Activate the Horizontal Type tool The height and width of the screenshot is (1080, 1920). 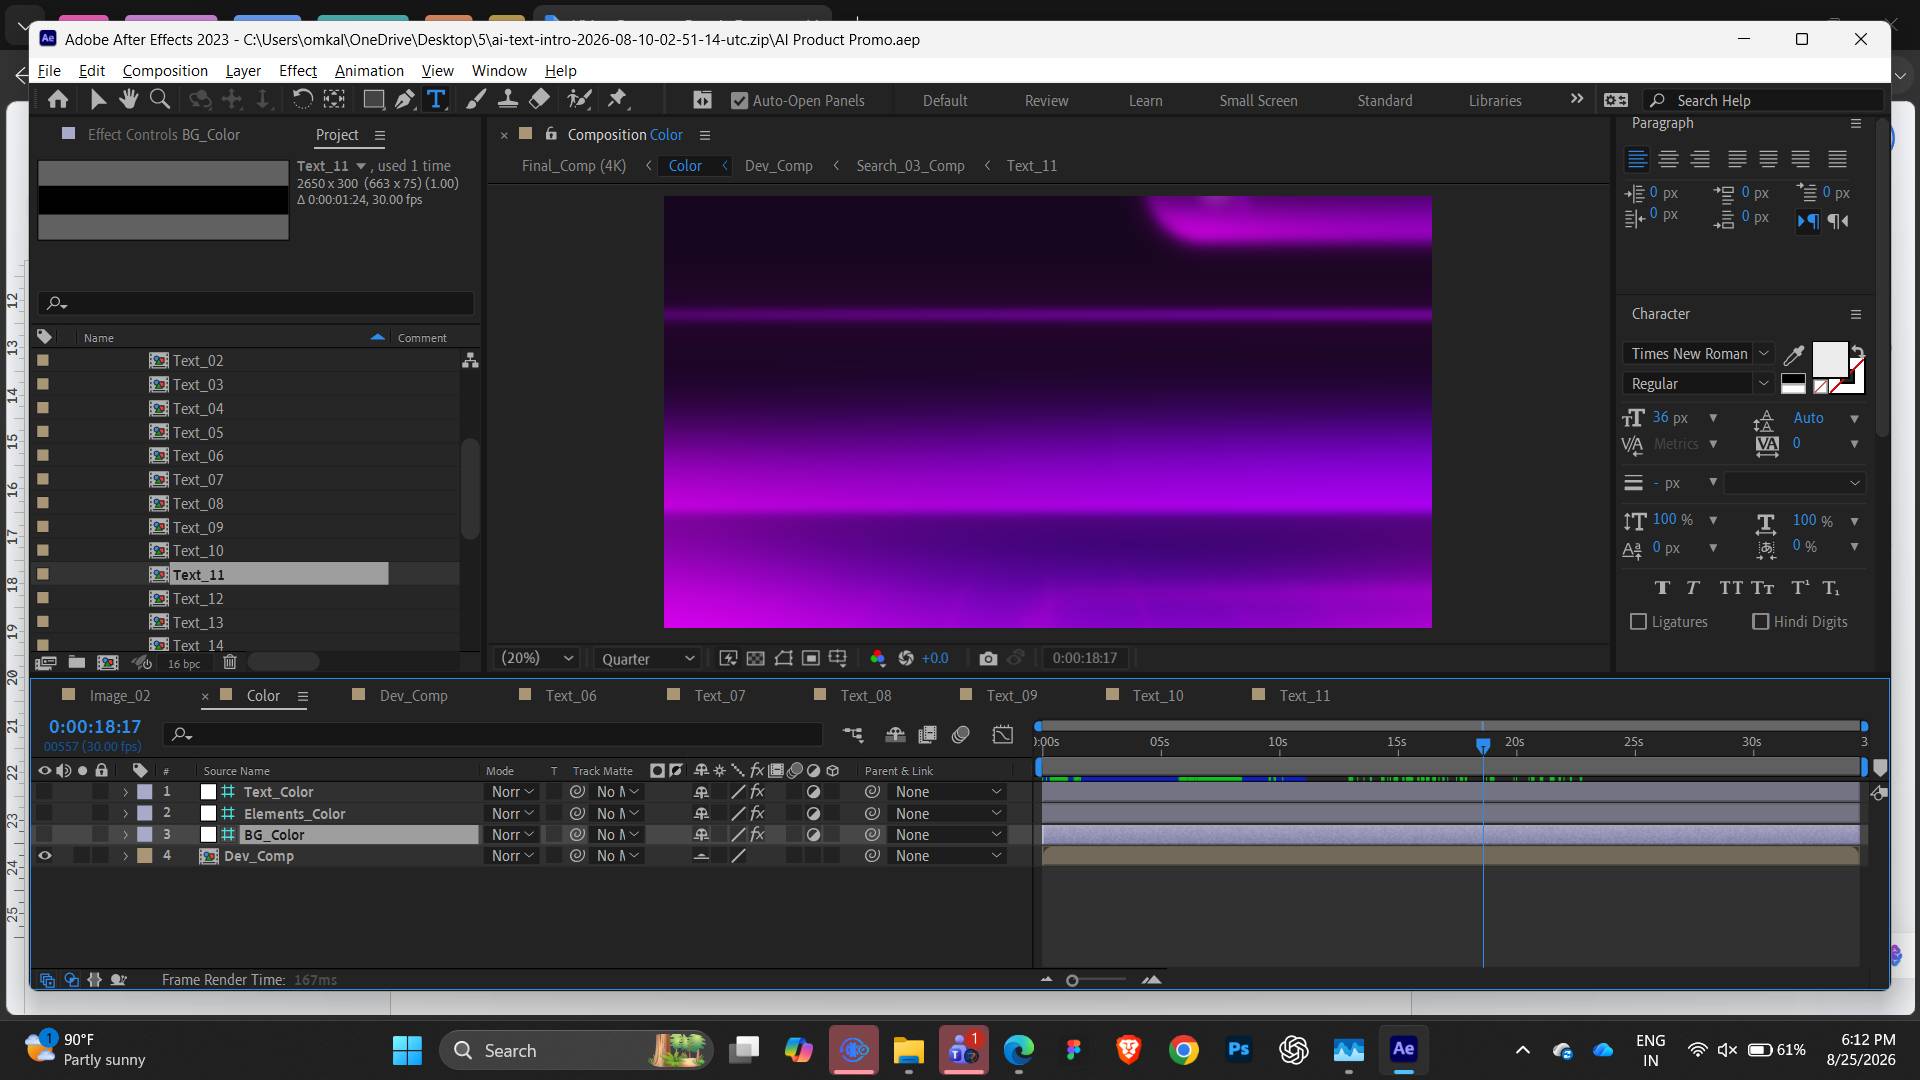[x=436, y=99]
